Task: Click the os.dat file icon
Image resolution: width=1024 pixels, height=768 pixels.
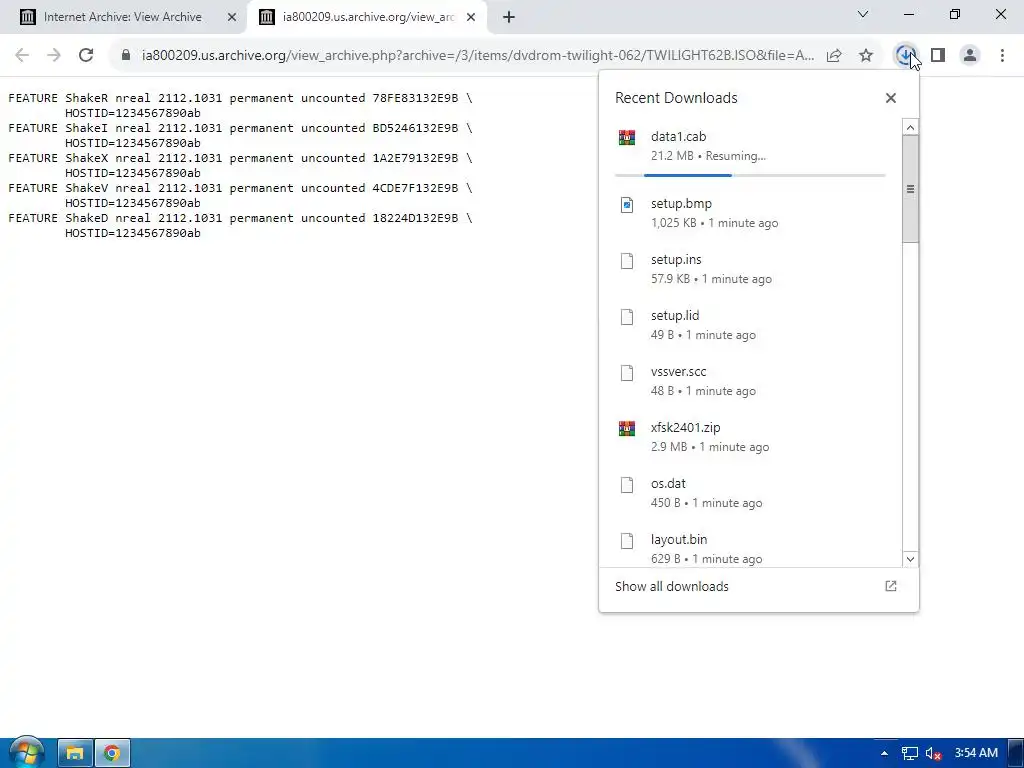Action: (627, 485)
